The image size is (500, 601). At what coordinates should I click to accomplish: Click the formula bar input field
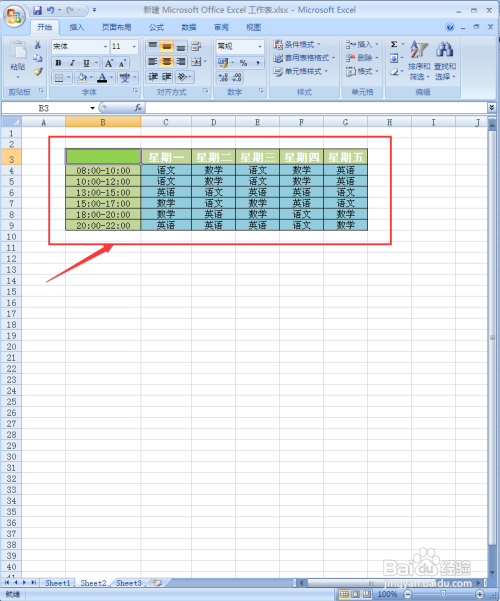click(316, 108)
